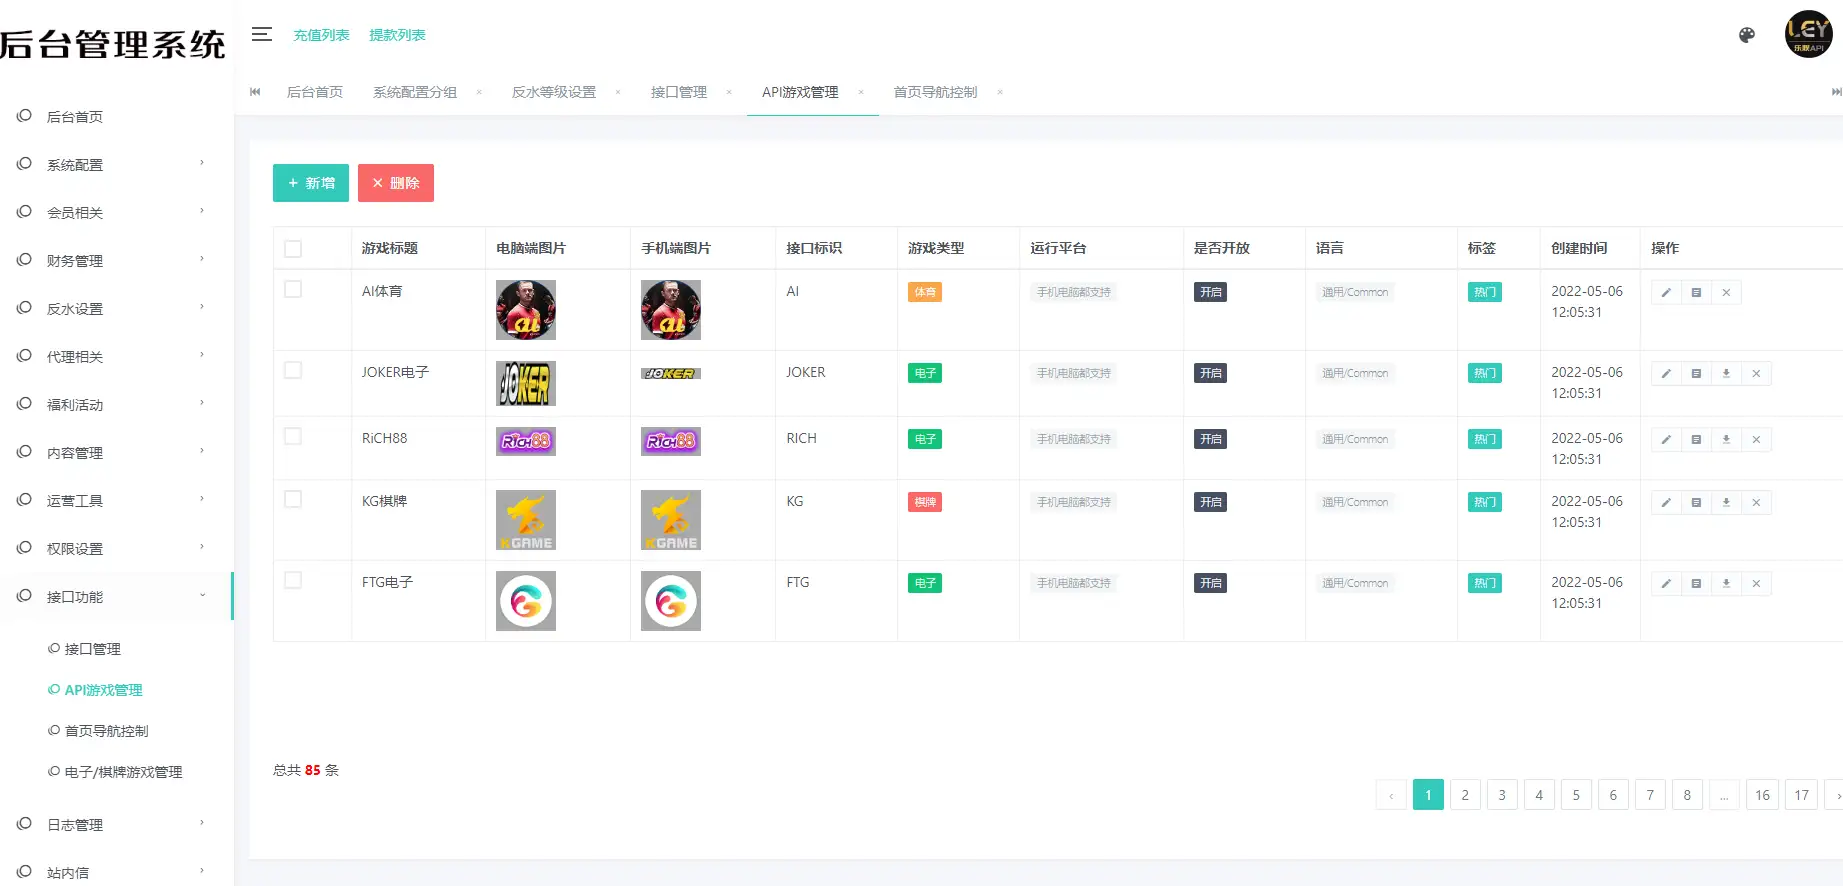Viewport: 1843px width, 886px height.
Task: Delete AI体育 row with the X icon
Action: point(1726,292)
